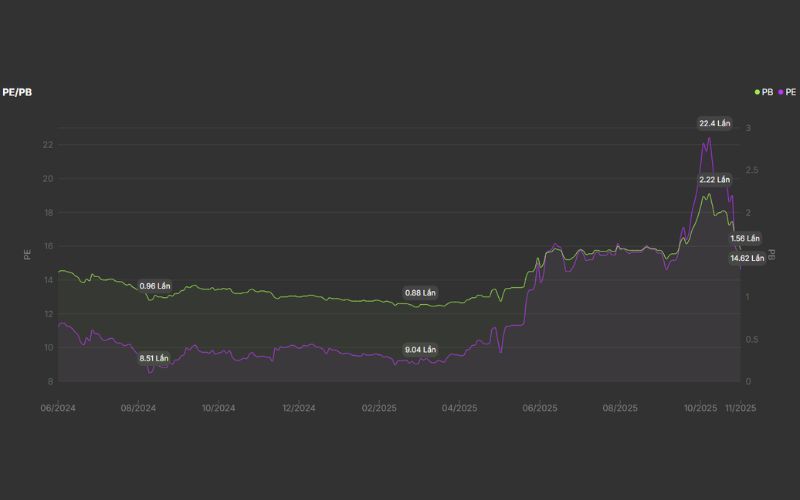Toggle the PE series in the legend

pos(791,92)
